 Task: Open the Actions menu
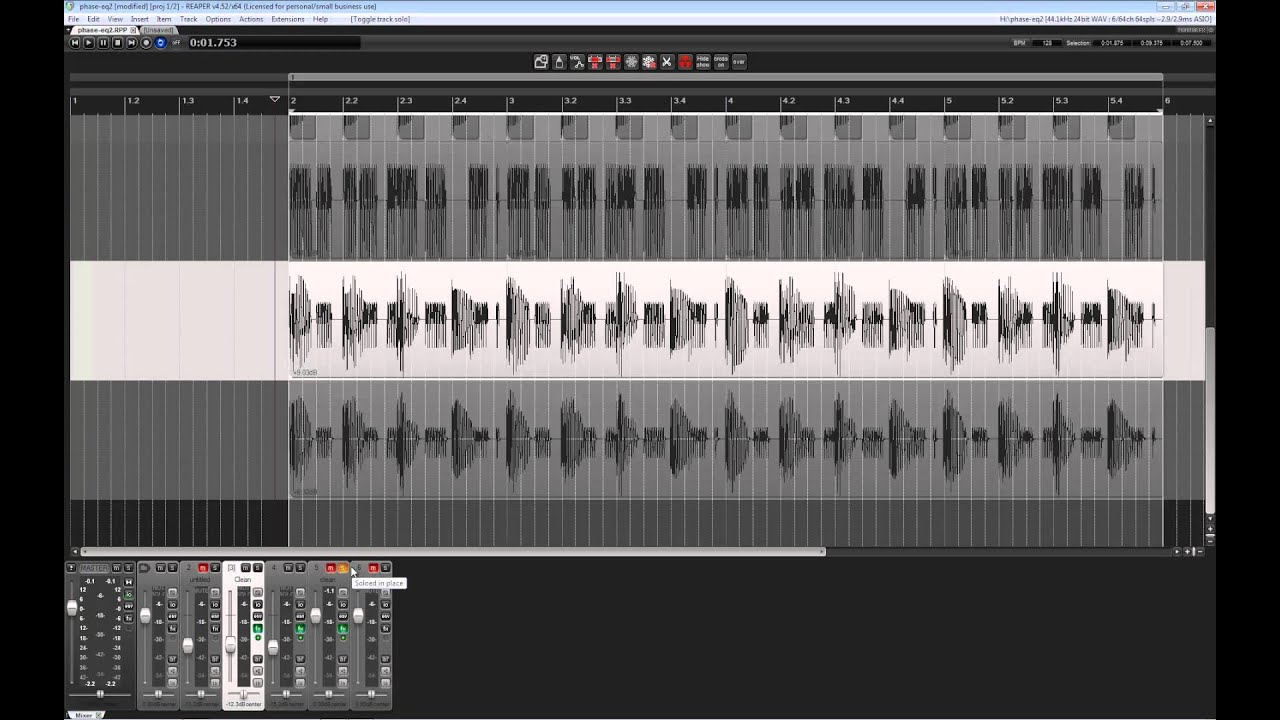(251, 19)
